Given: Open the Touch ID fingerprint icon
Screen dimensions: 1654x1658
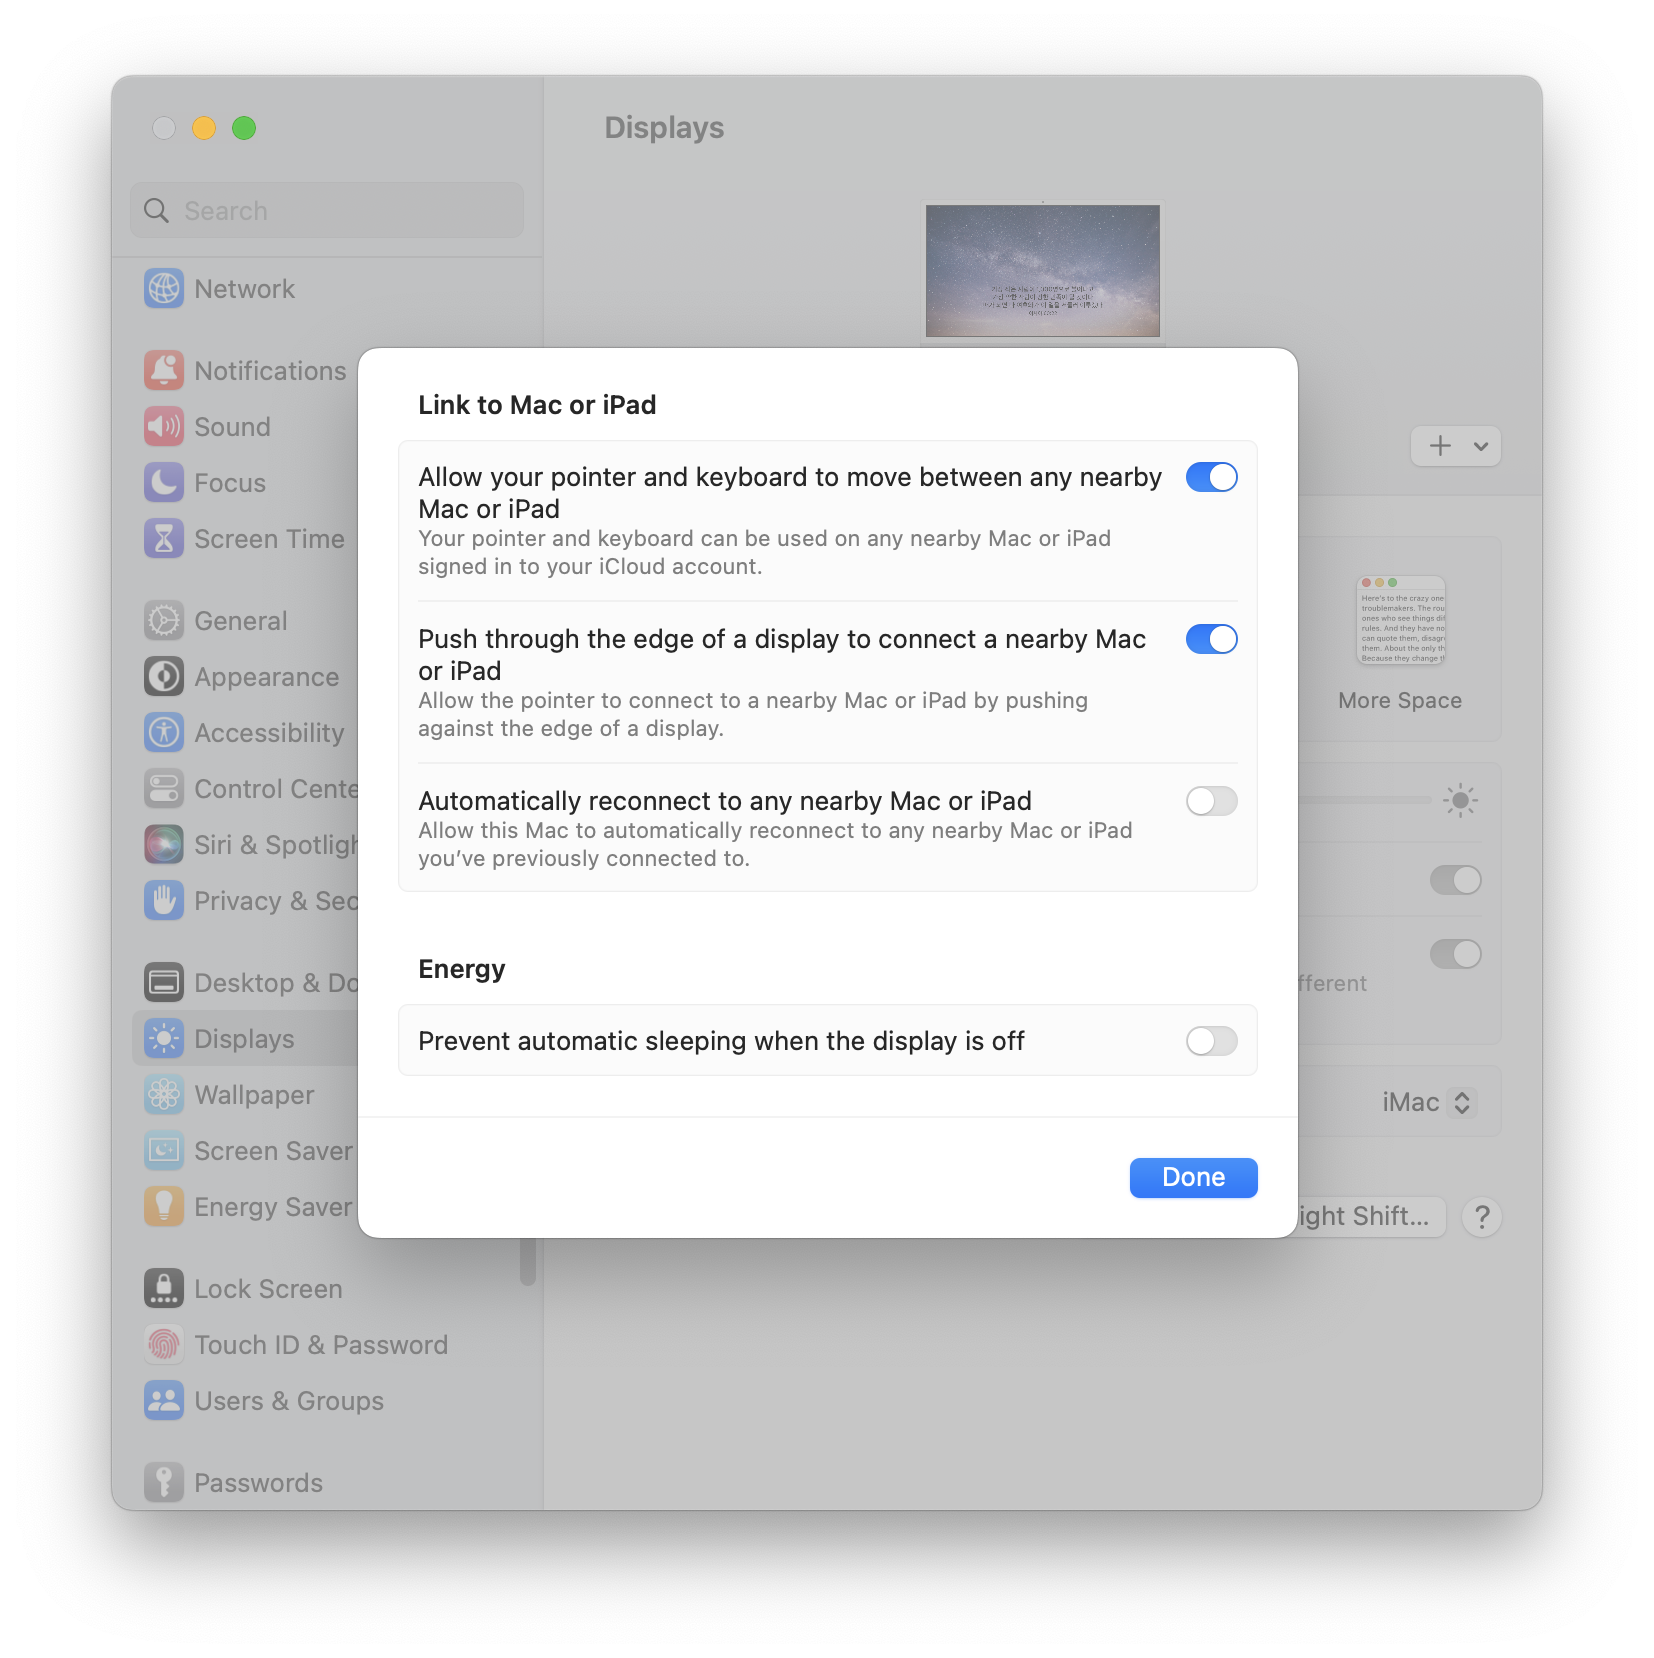Looking at the screenshot, I should (x=164, y=1345).
